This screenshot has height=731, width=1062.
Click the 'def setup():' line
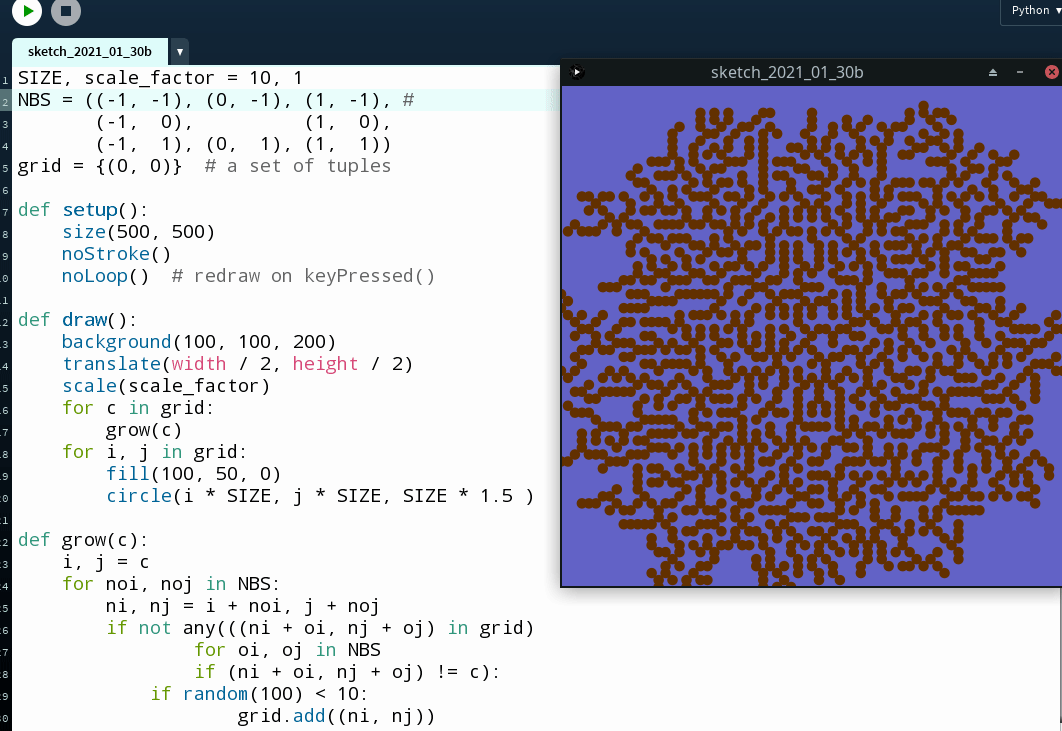(x=82, y=210)
